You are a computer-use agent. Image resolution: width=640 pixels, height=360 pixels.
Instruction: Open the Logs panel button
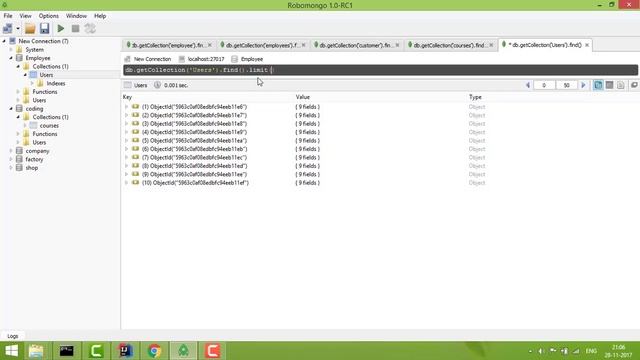[x=13, y=336]
